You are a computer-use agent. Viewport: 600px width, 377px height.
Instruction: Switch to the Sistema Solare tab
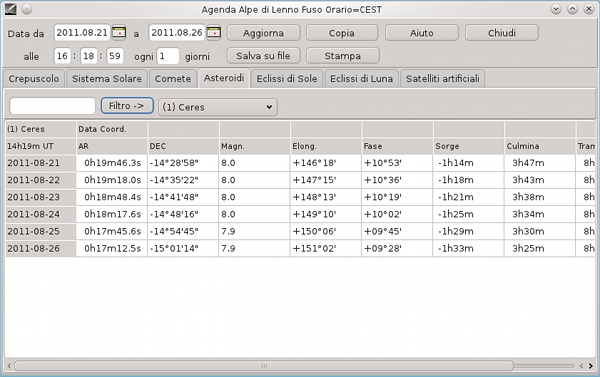107,78
